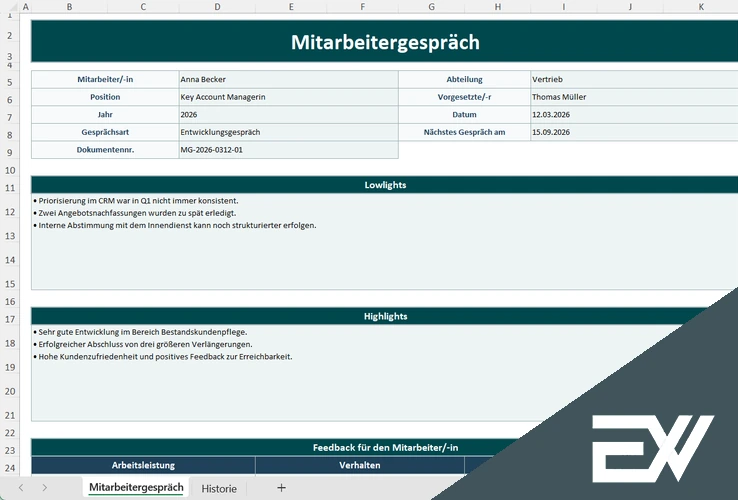This screenshot has width=738, height=500.
Task: Click the Dokumentennr. label cell
Action: coord(105,150)
